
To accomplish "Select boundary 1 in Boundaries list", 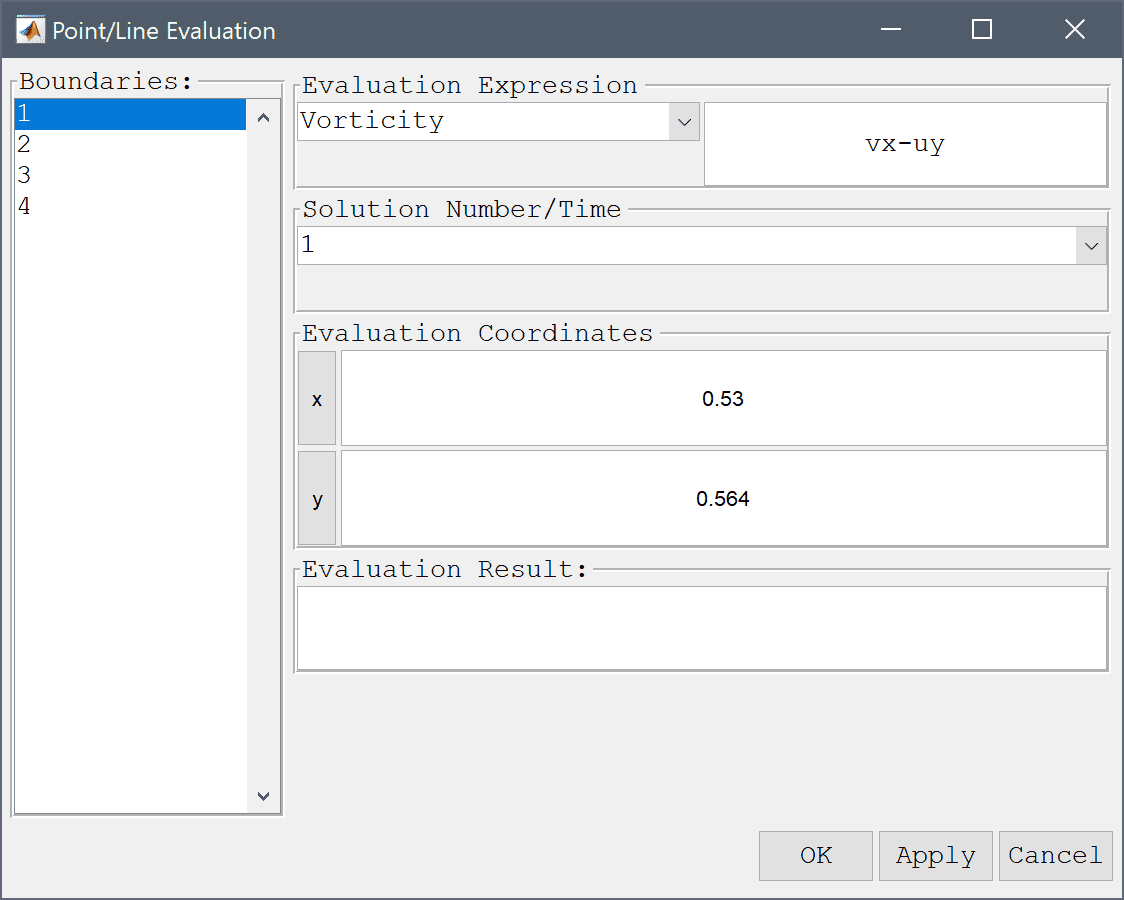I will 130,114.
